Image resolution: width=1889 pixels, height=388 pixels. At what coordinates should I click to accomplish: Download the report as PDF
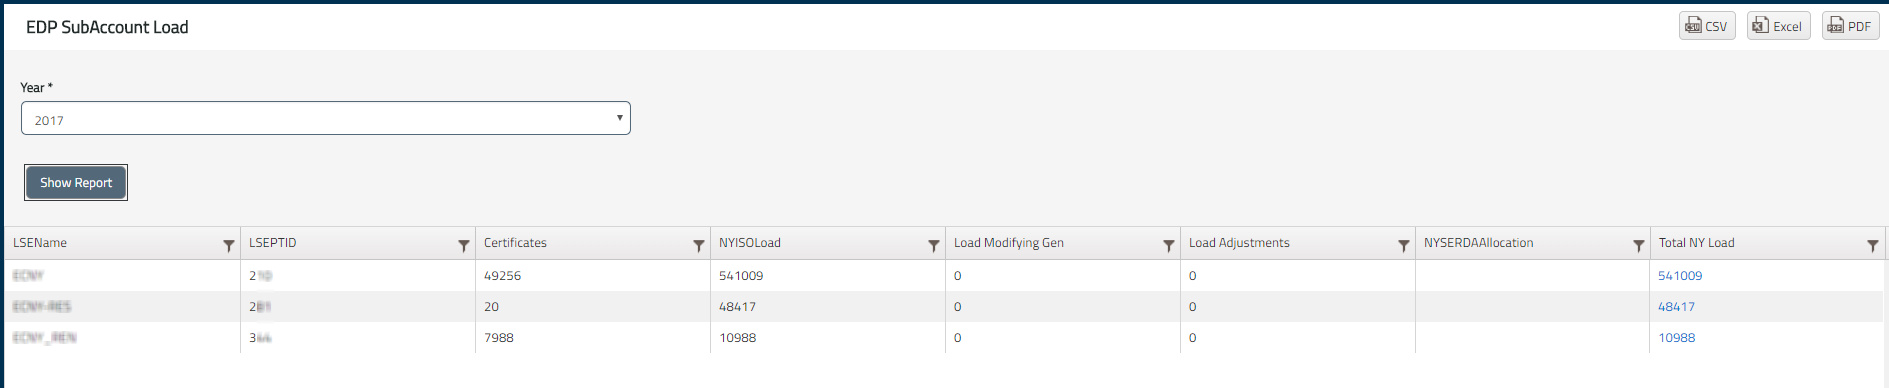(1850, 26)
